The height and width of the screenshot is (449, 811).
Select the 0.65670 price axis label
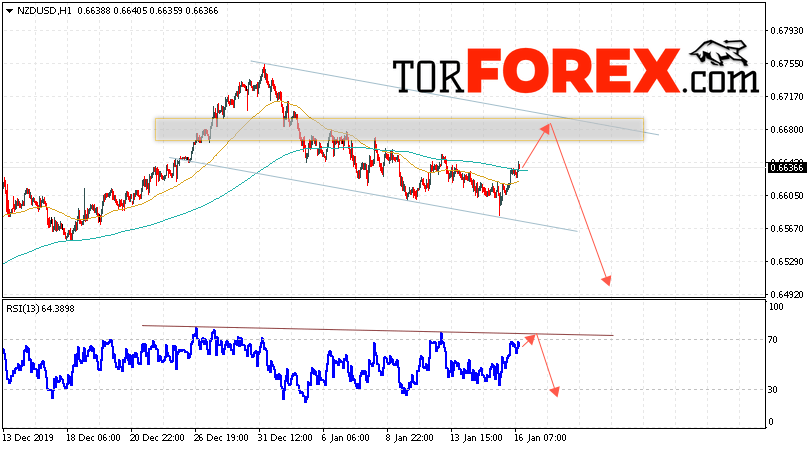tap(787, 229)
